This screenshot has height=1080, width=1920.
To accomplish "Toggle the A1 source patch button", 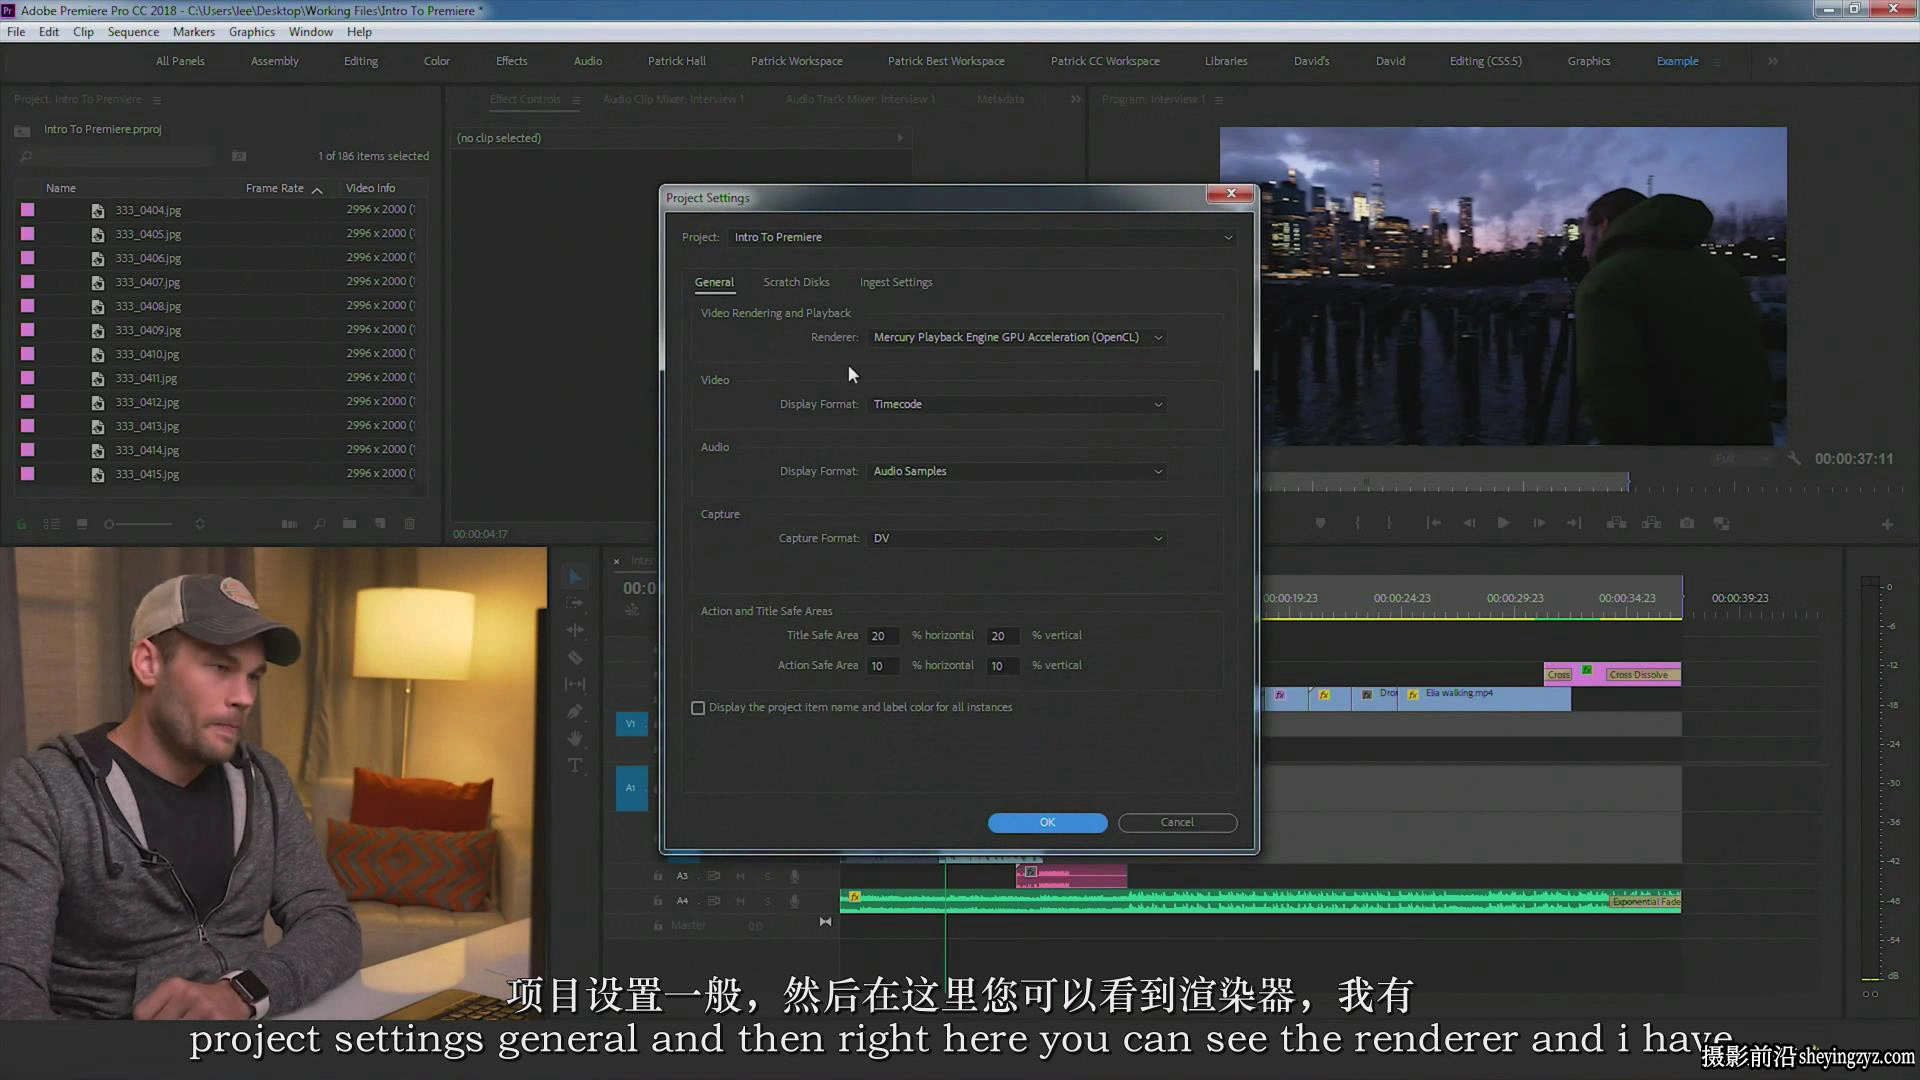I will click(x=631, y=788).
